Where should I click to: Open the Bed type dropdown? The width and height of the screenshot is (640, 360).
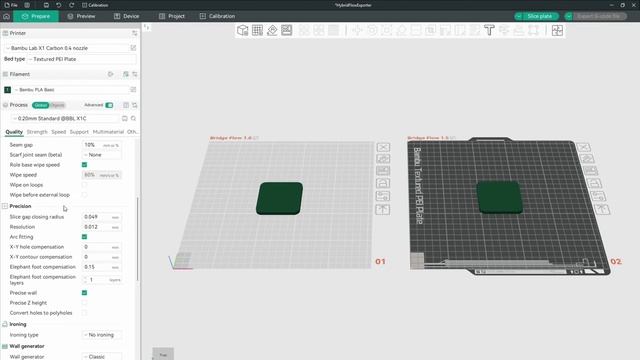point(82,59)
